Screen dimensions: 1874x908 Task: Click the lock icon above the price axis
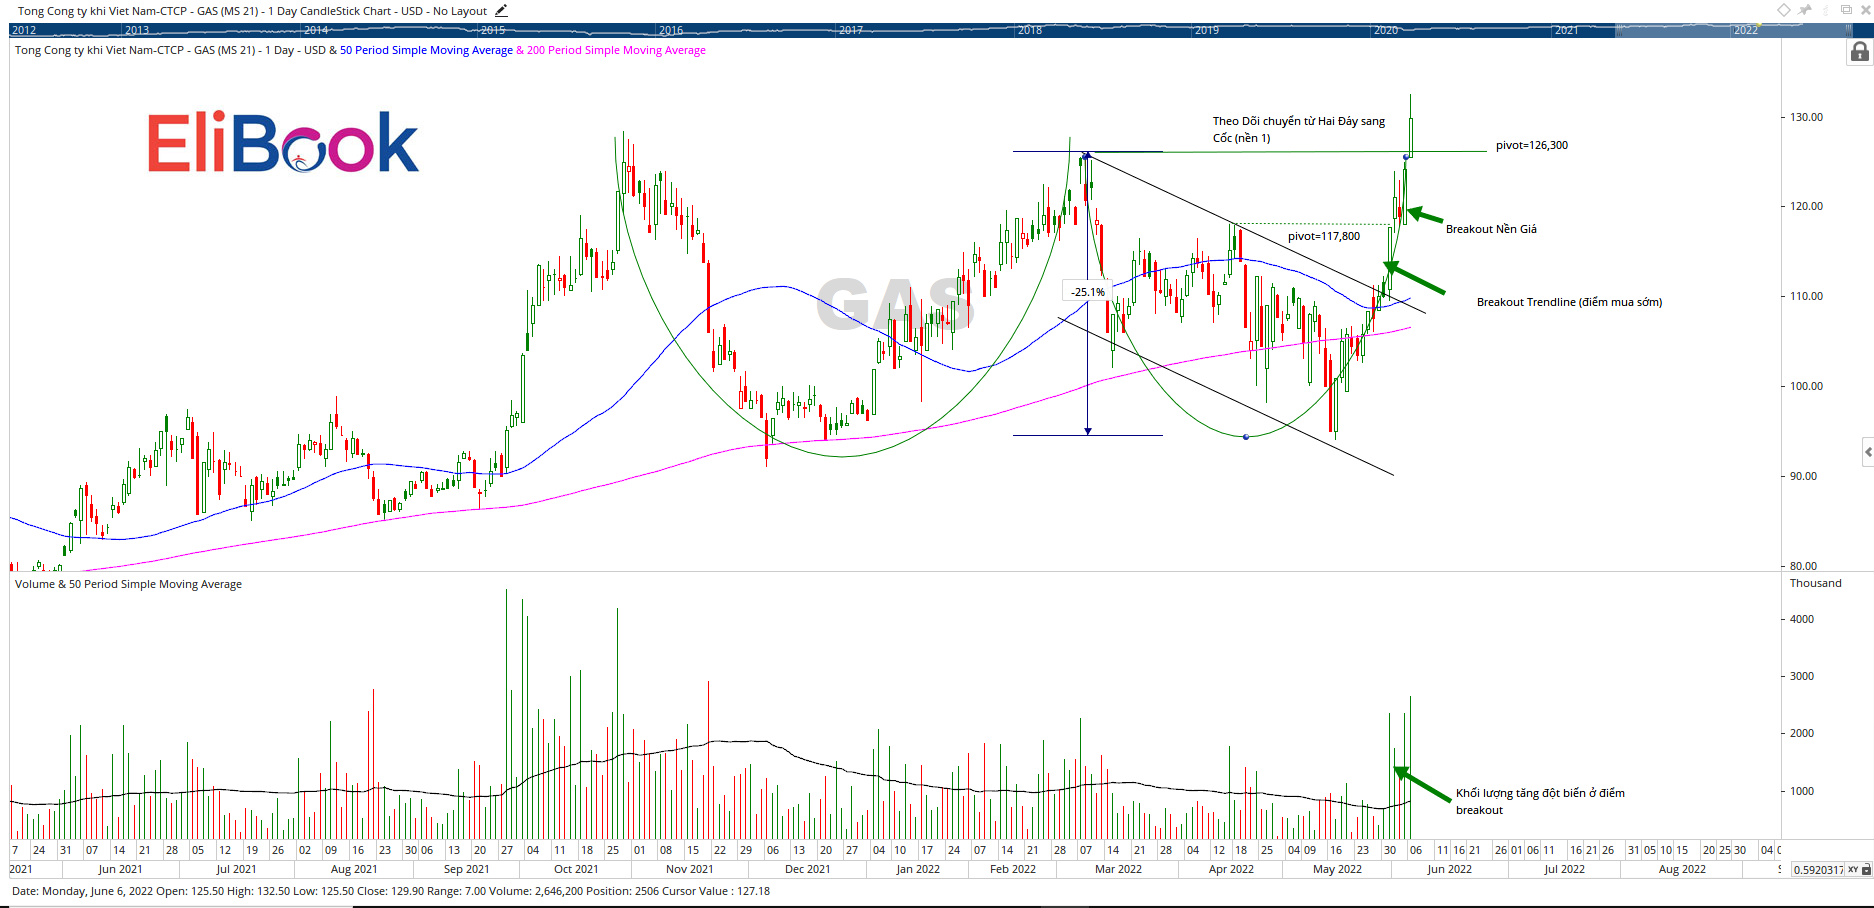[1859, 52]
